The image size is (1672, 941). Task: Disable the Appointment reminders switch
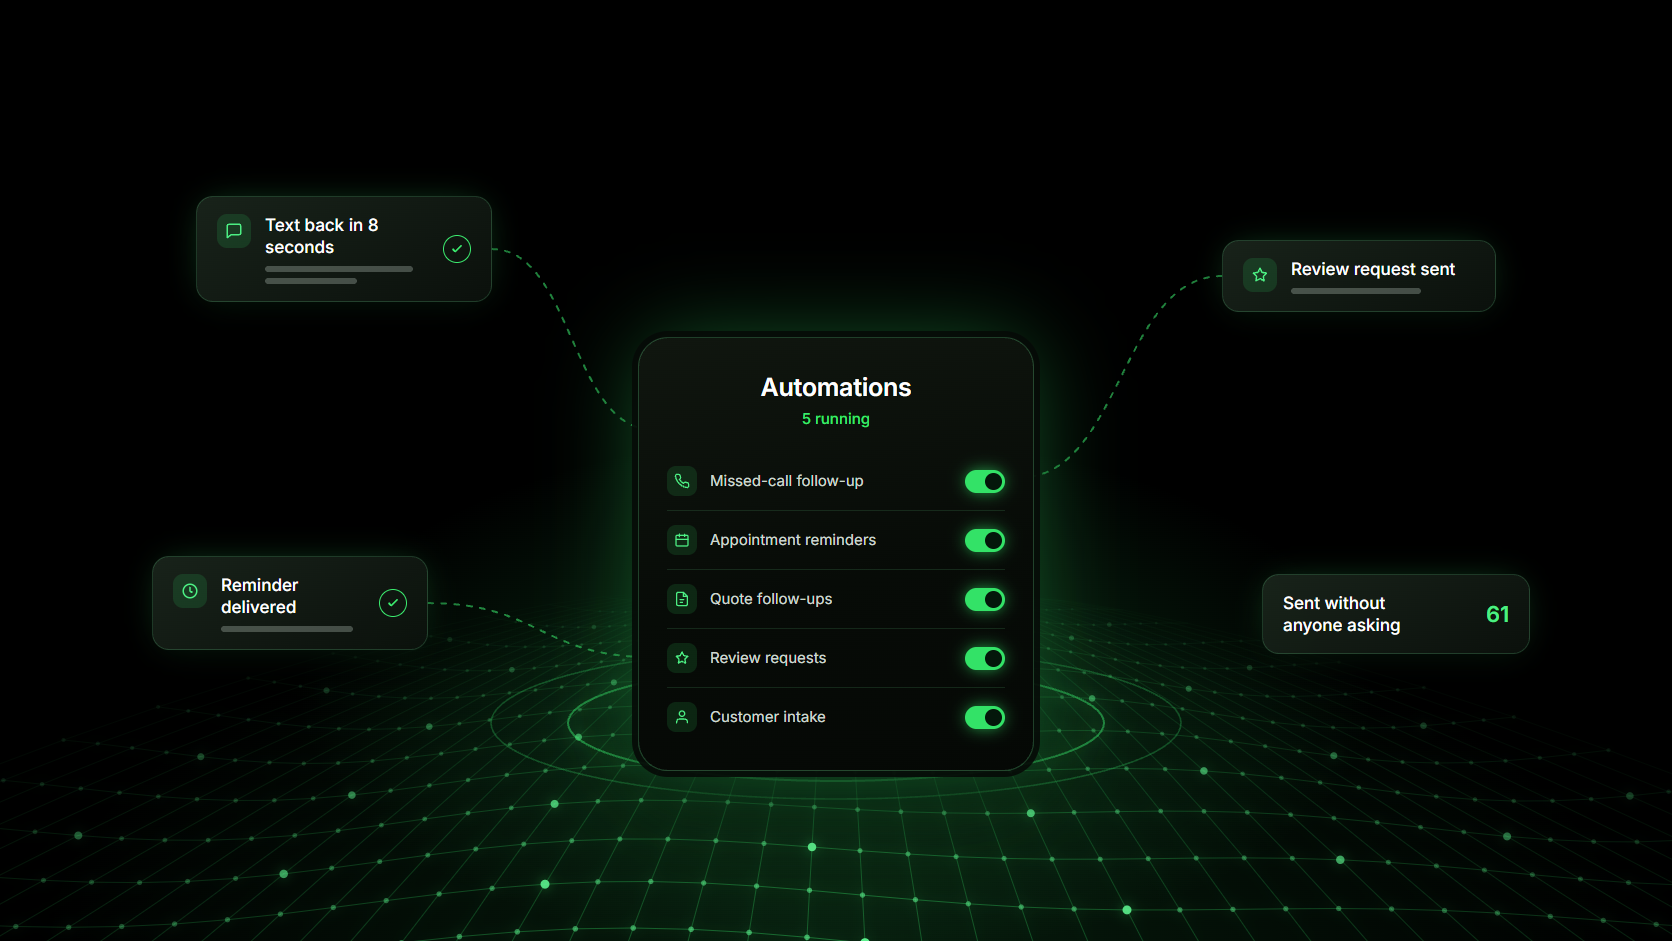point(985,541)
